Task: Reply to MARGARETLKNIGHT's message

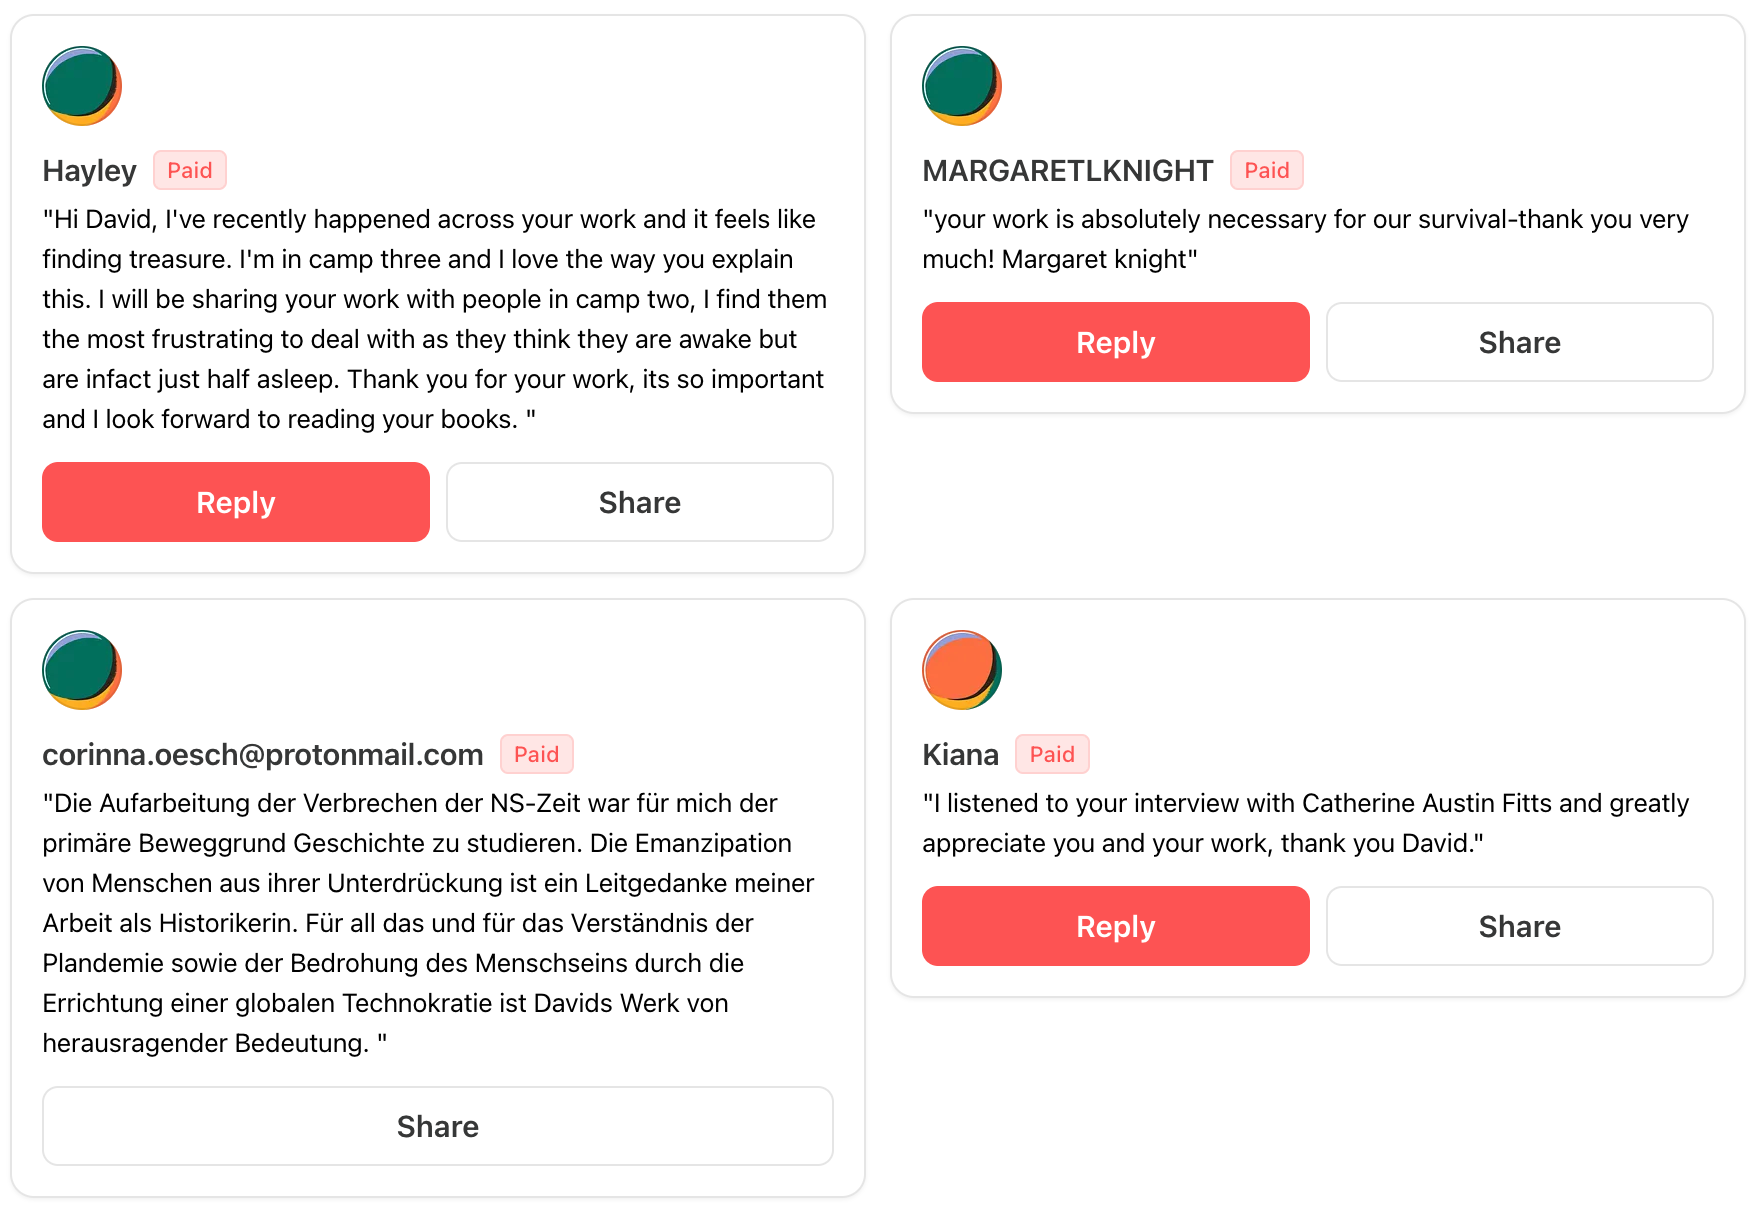Action: (1115, 342)
